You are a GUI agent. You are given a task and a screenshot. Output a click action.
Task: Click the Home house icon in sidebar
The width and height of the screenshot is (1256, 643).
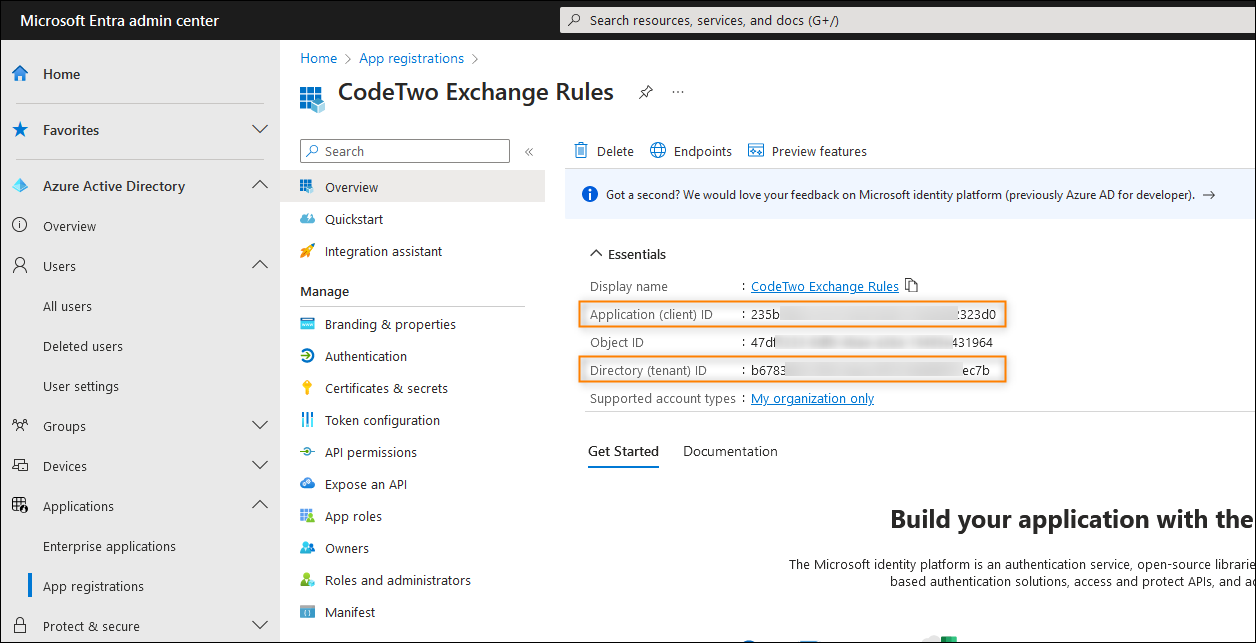coord(20,74)
